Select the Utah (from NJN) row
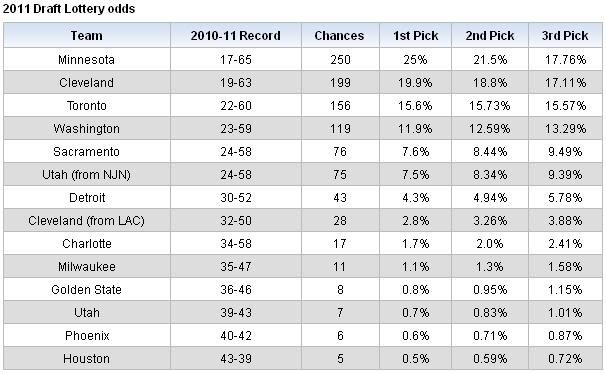Screen dimensions: 606x374 (303, 175)
